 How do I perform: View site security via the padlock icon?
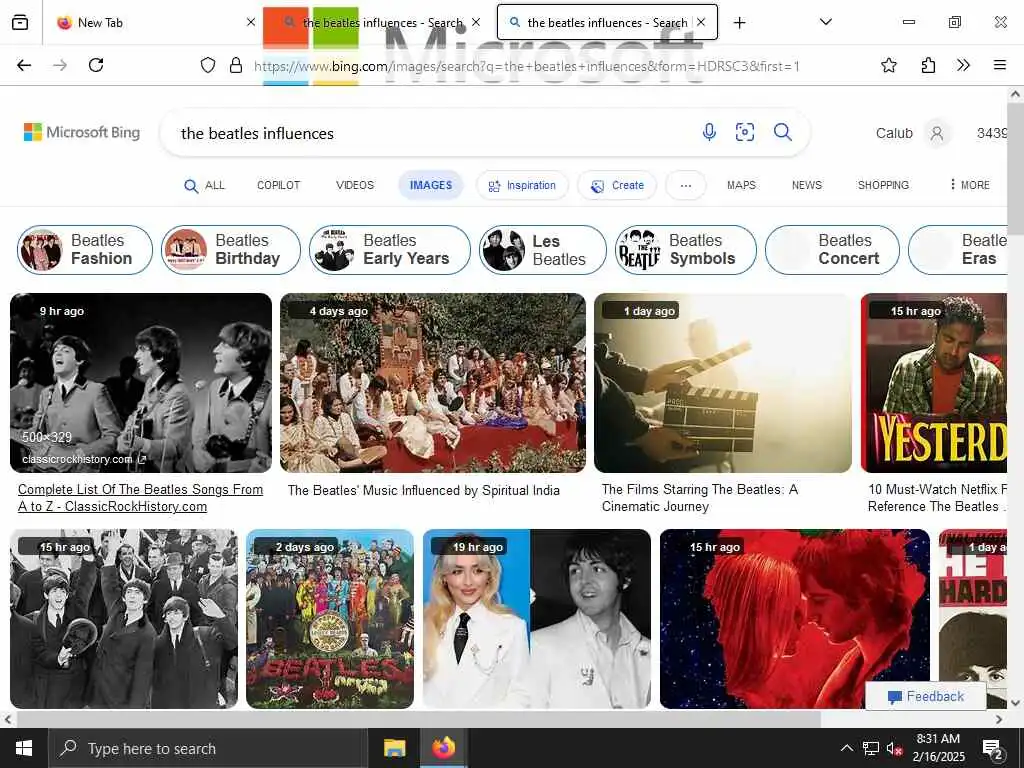coord(236,65)
